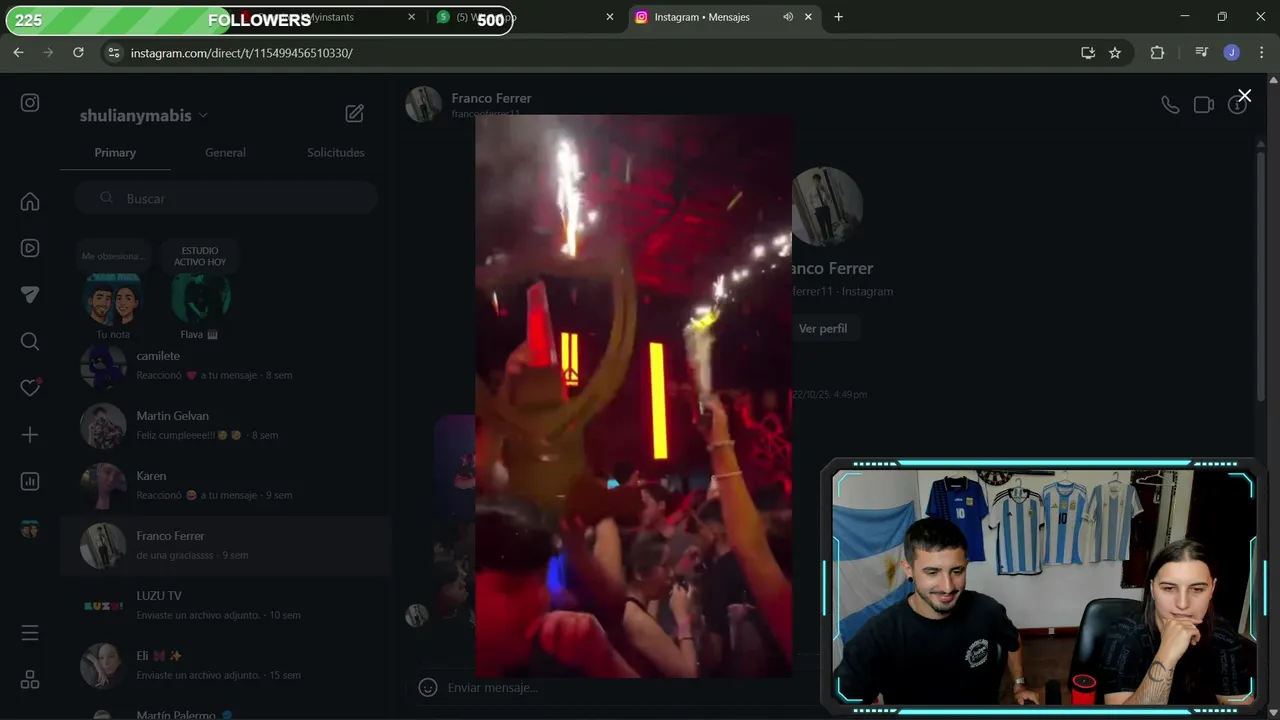Click Franco Ferrer header avatar
Viewport: 1280px width, 720px height.
point(423,104)
